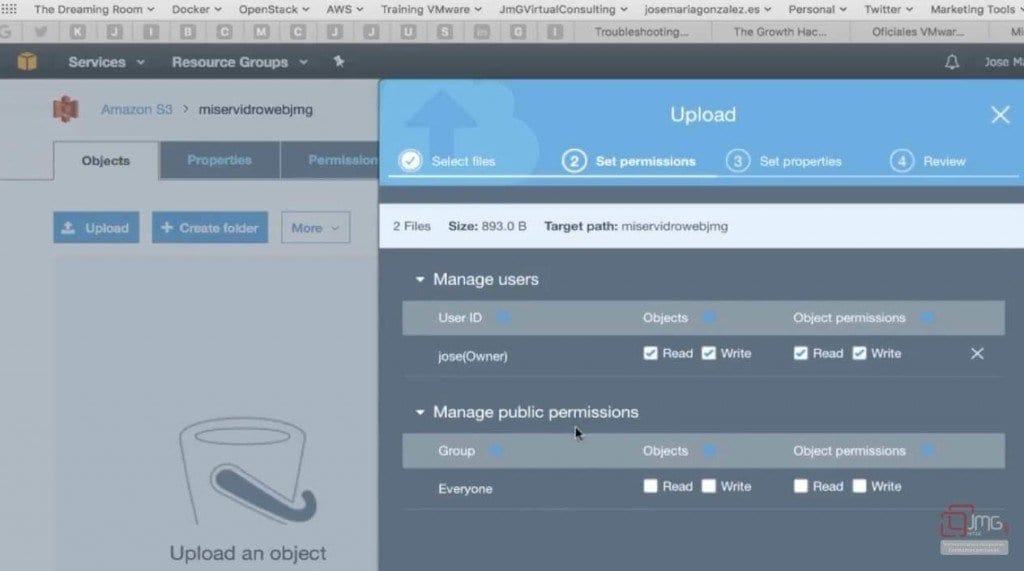Jump to the Set properties step
1024x571 pixels.
tap(800, 161)
